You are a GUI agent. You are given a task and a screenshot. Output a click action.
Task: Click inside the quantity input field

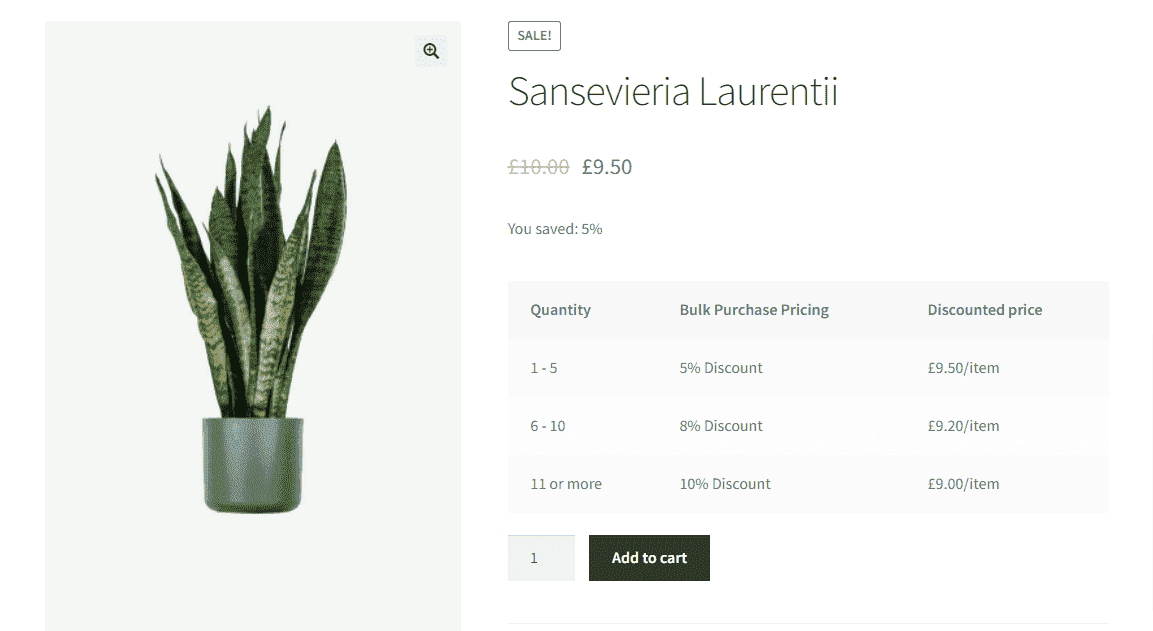pos(541,558)
